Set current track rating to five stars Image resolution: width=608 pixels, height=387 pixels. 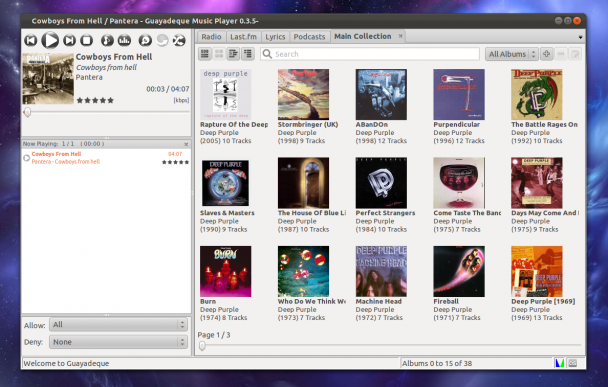point(111,100)
